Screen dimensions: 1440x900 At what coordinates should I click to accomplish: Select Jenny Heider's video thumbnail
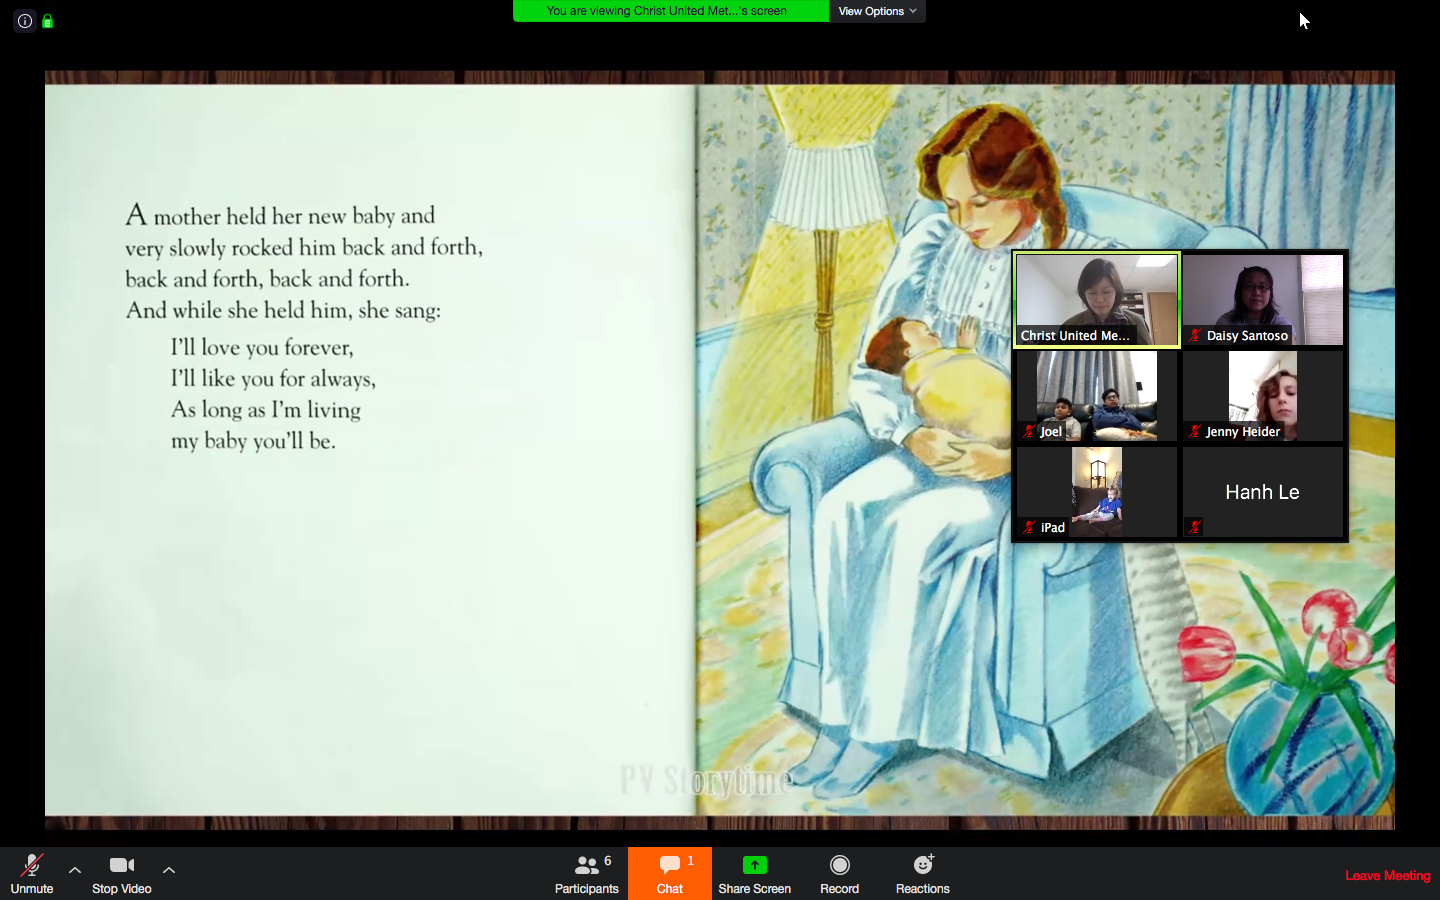[x=1263, y=395]
